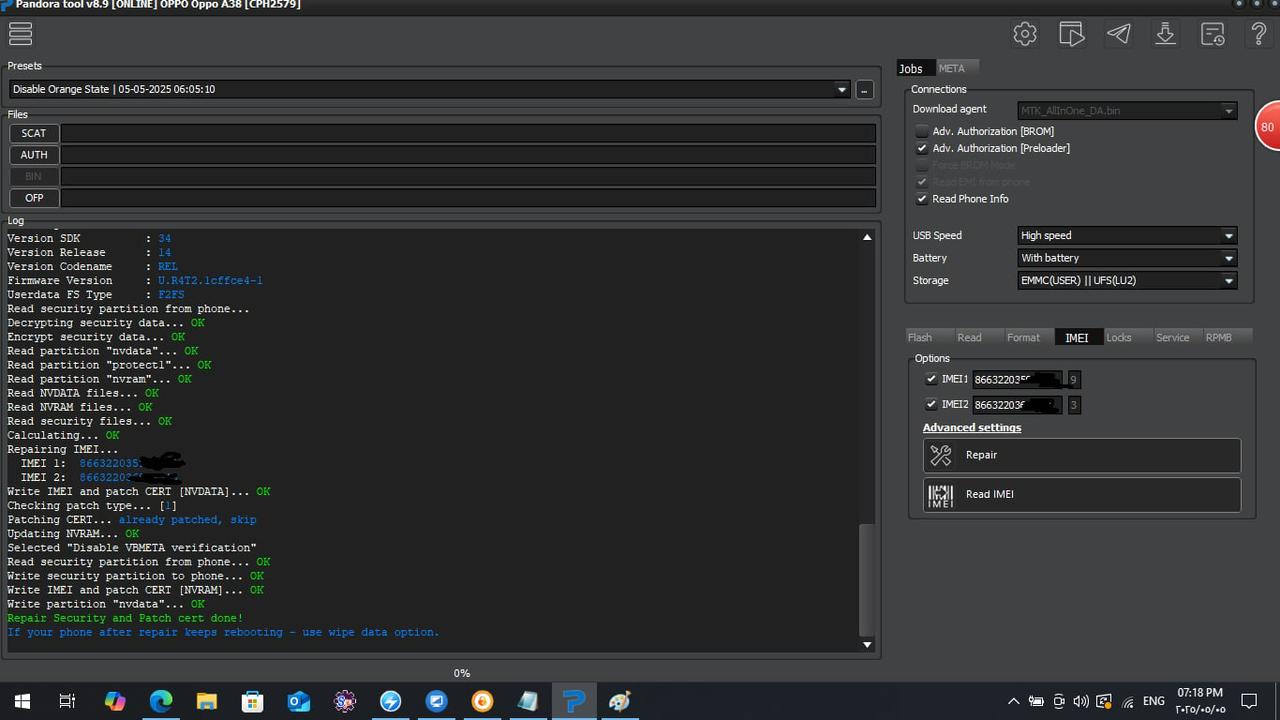Open Telegram paper plane icon

1119,34
